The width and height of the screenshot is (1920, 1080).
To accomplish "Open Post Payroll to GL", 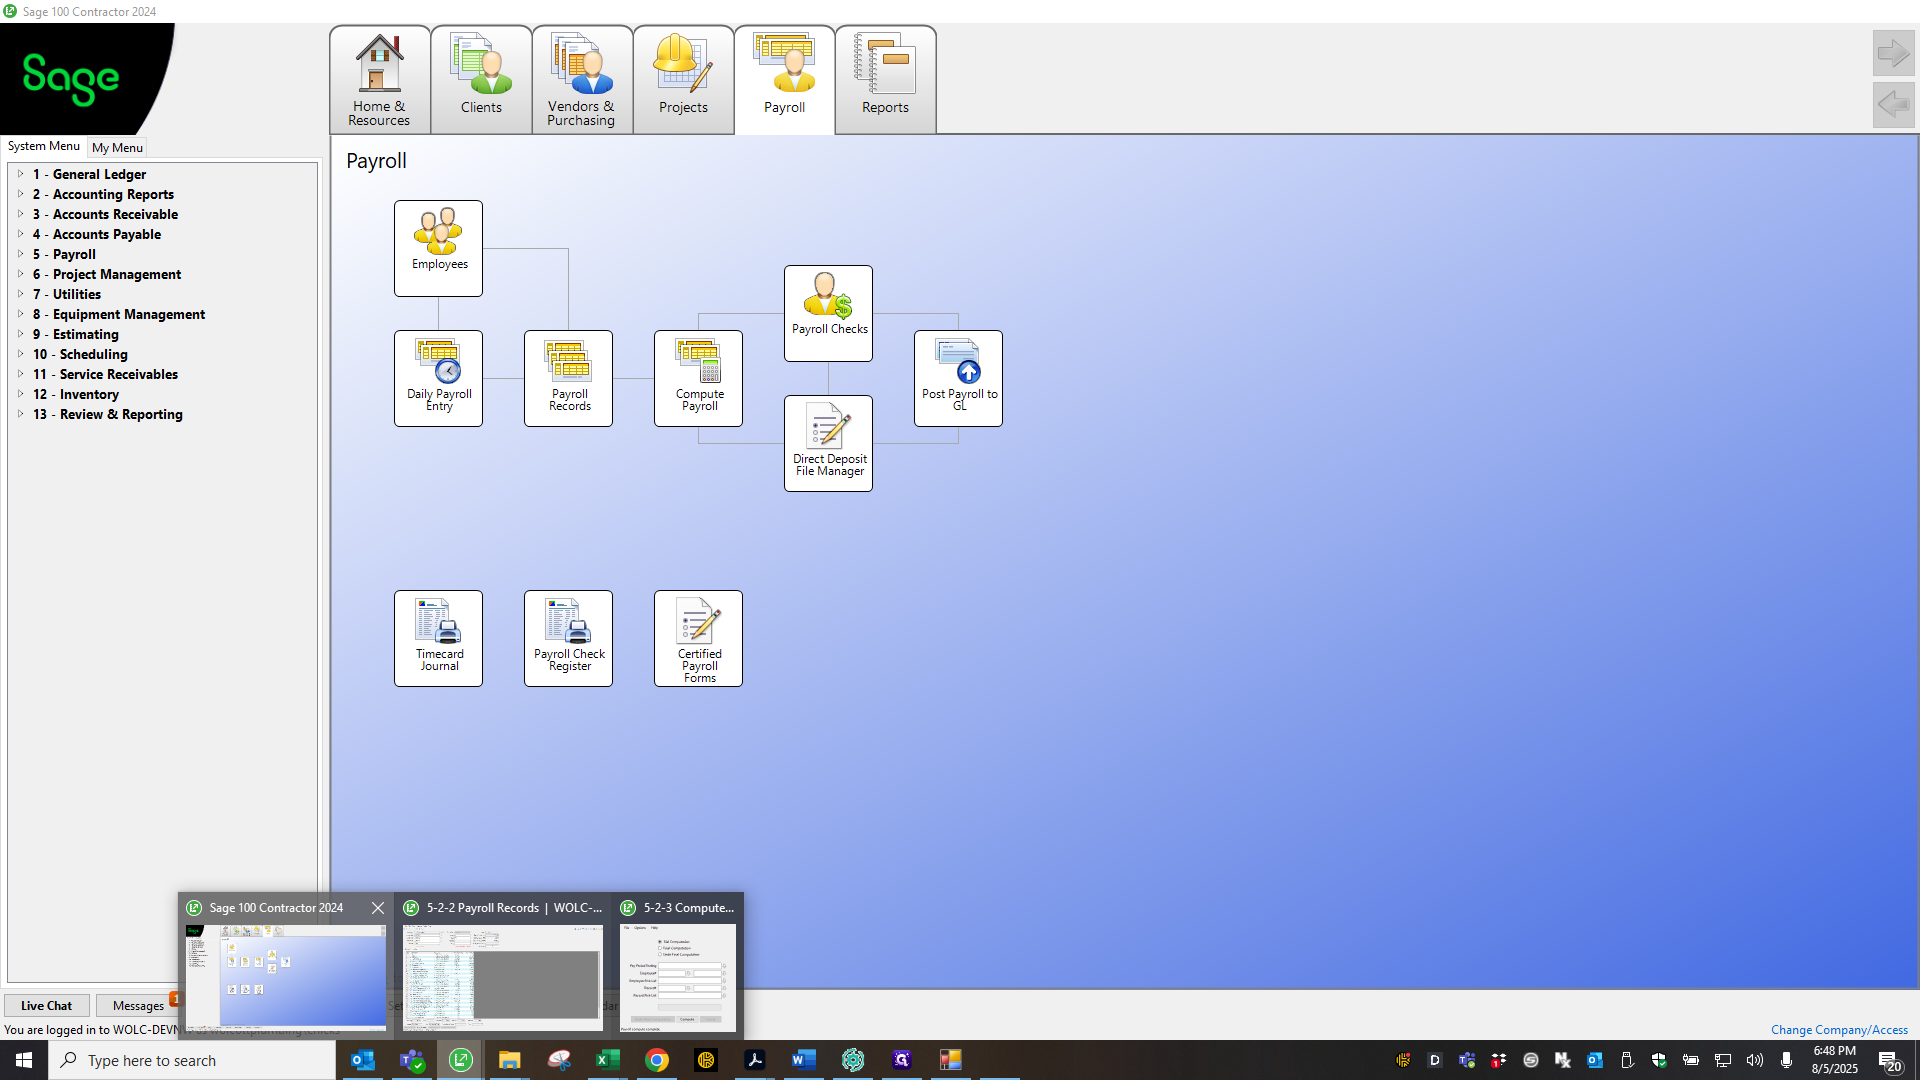I will (x=958, y=378).
